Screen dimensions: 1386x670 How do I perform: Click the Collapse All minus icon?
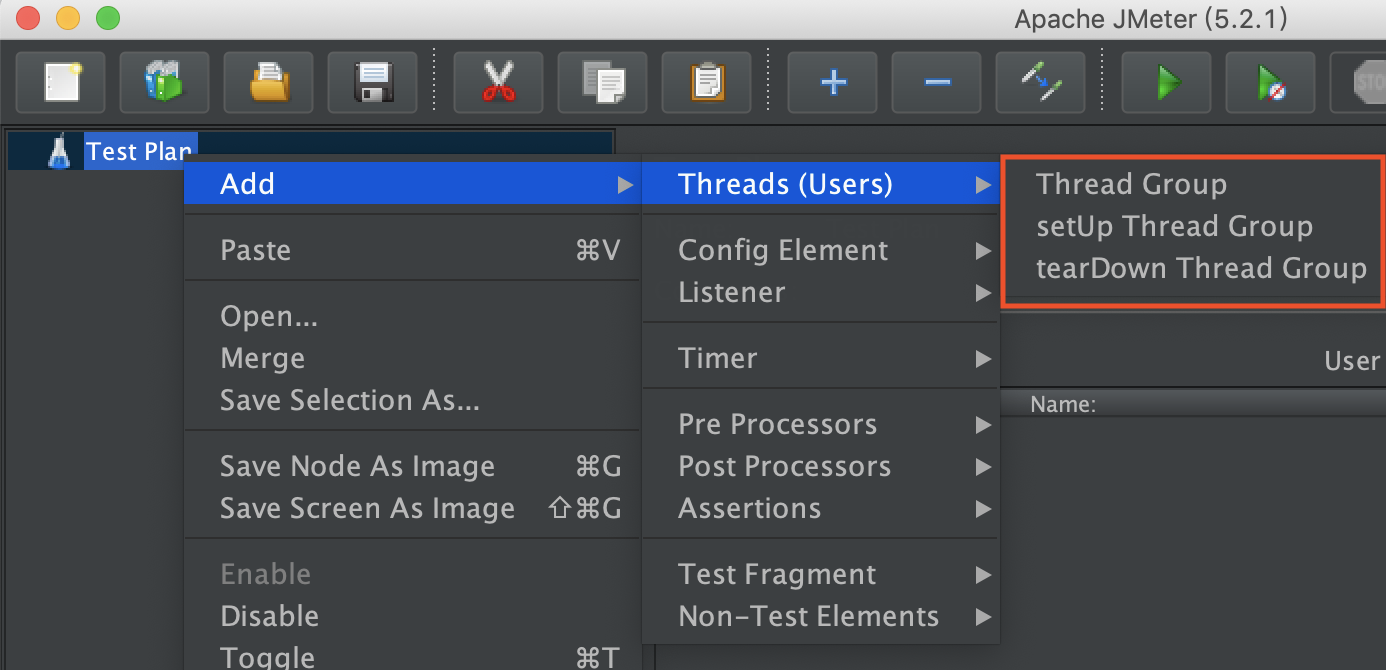coord(936,82)
